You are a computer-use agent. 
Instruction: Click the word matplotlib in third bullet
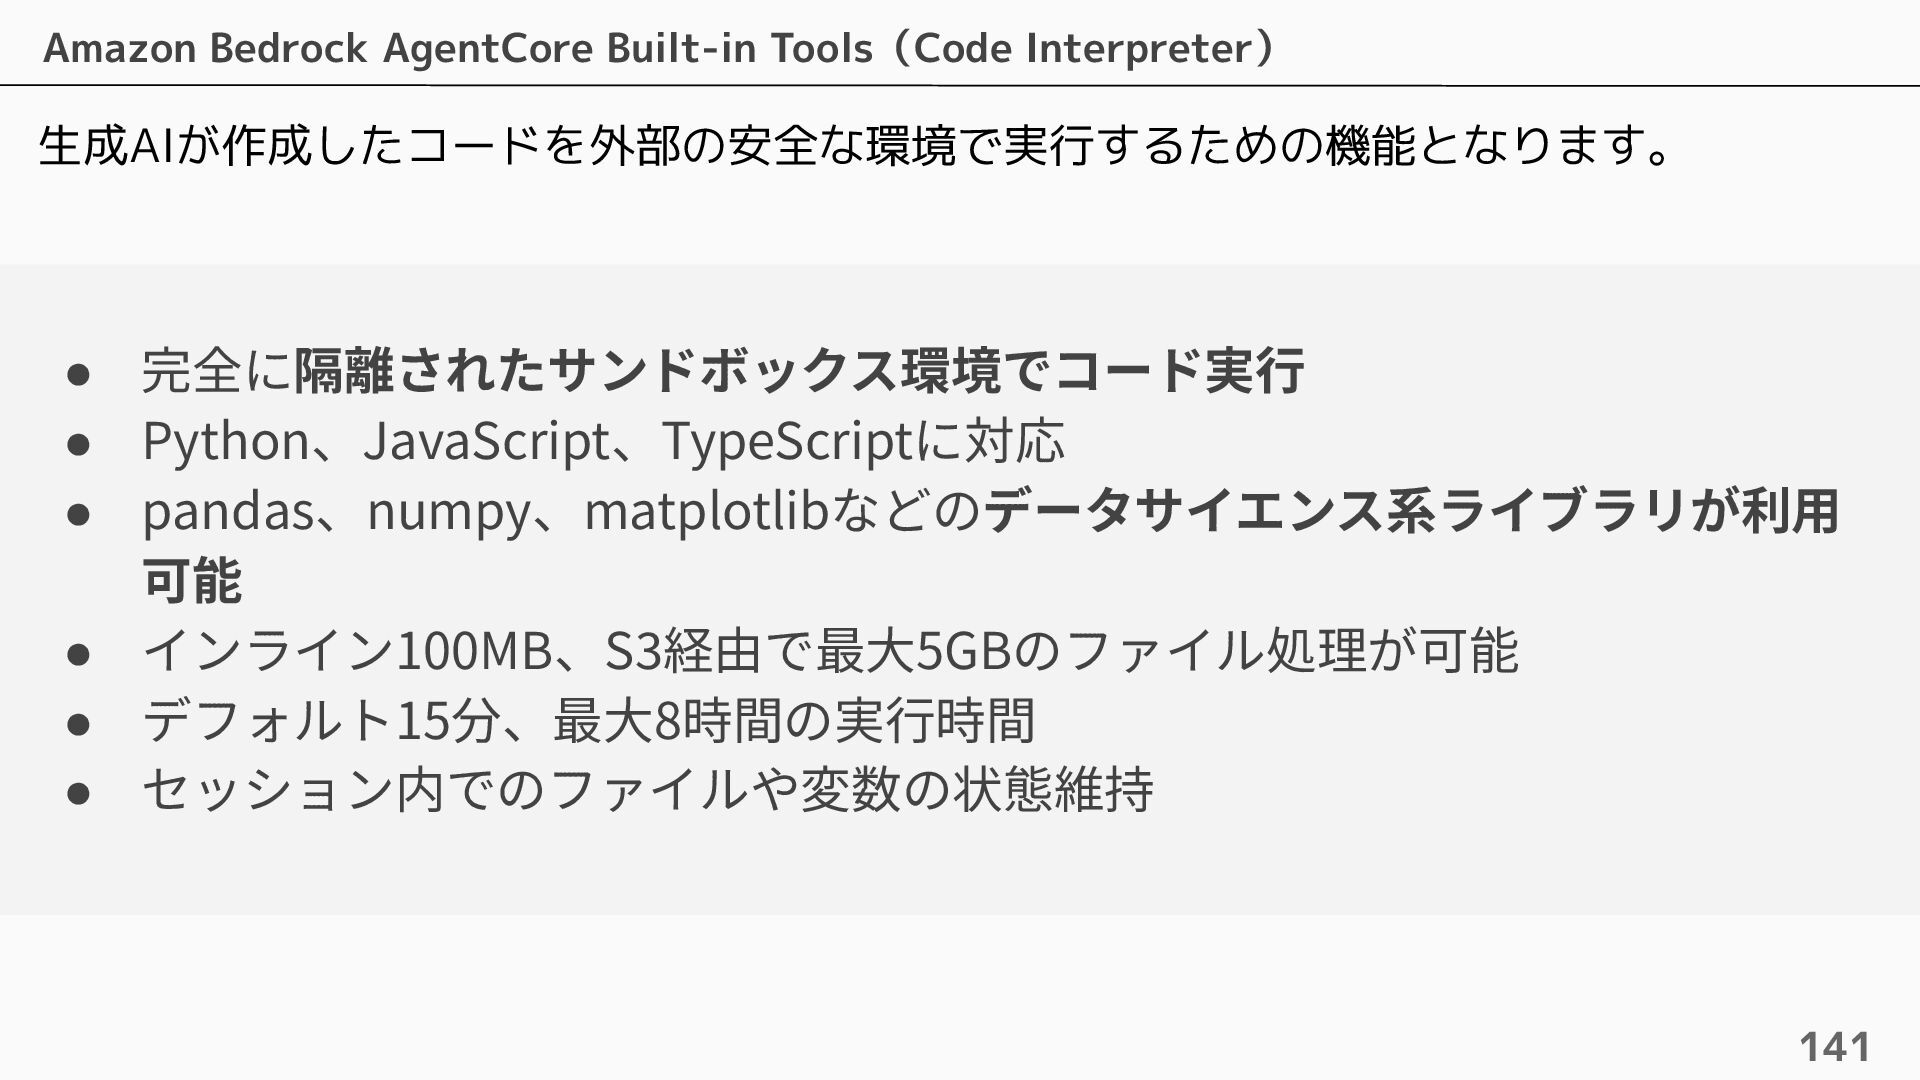pos(706,511)
